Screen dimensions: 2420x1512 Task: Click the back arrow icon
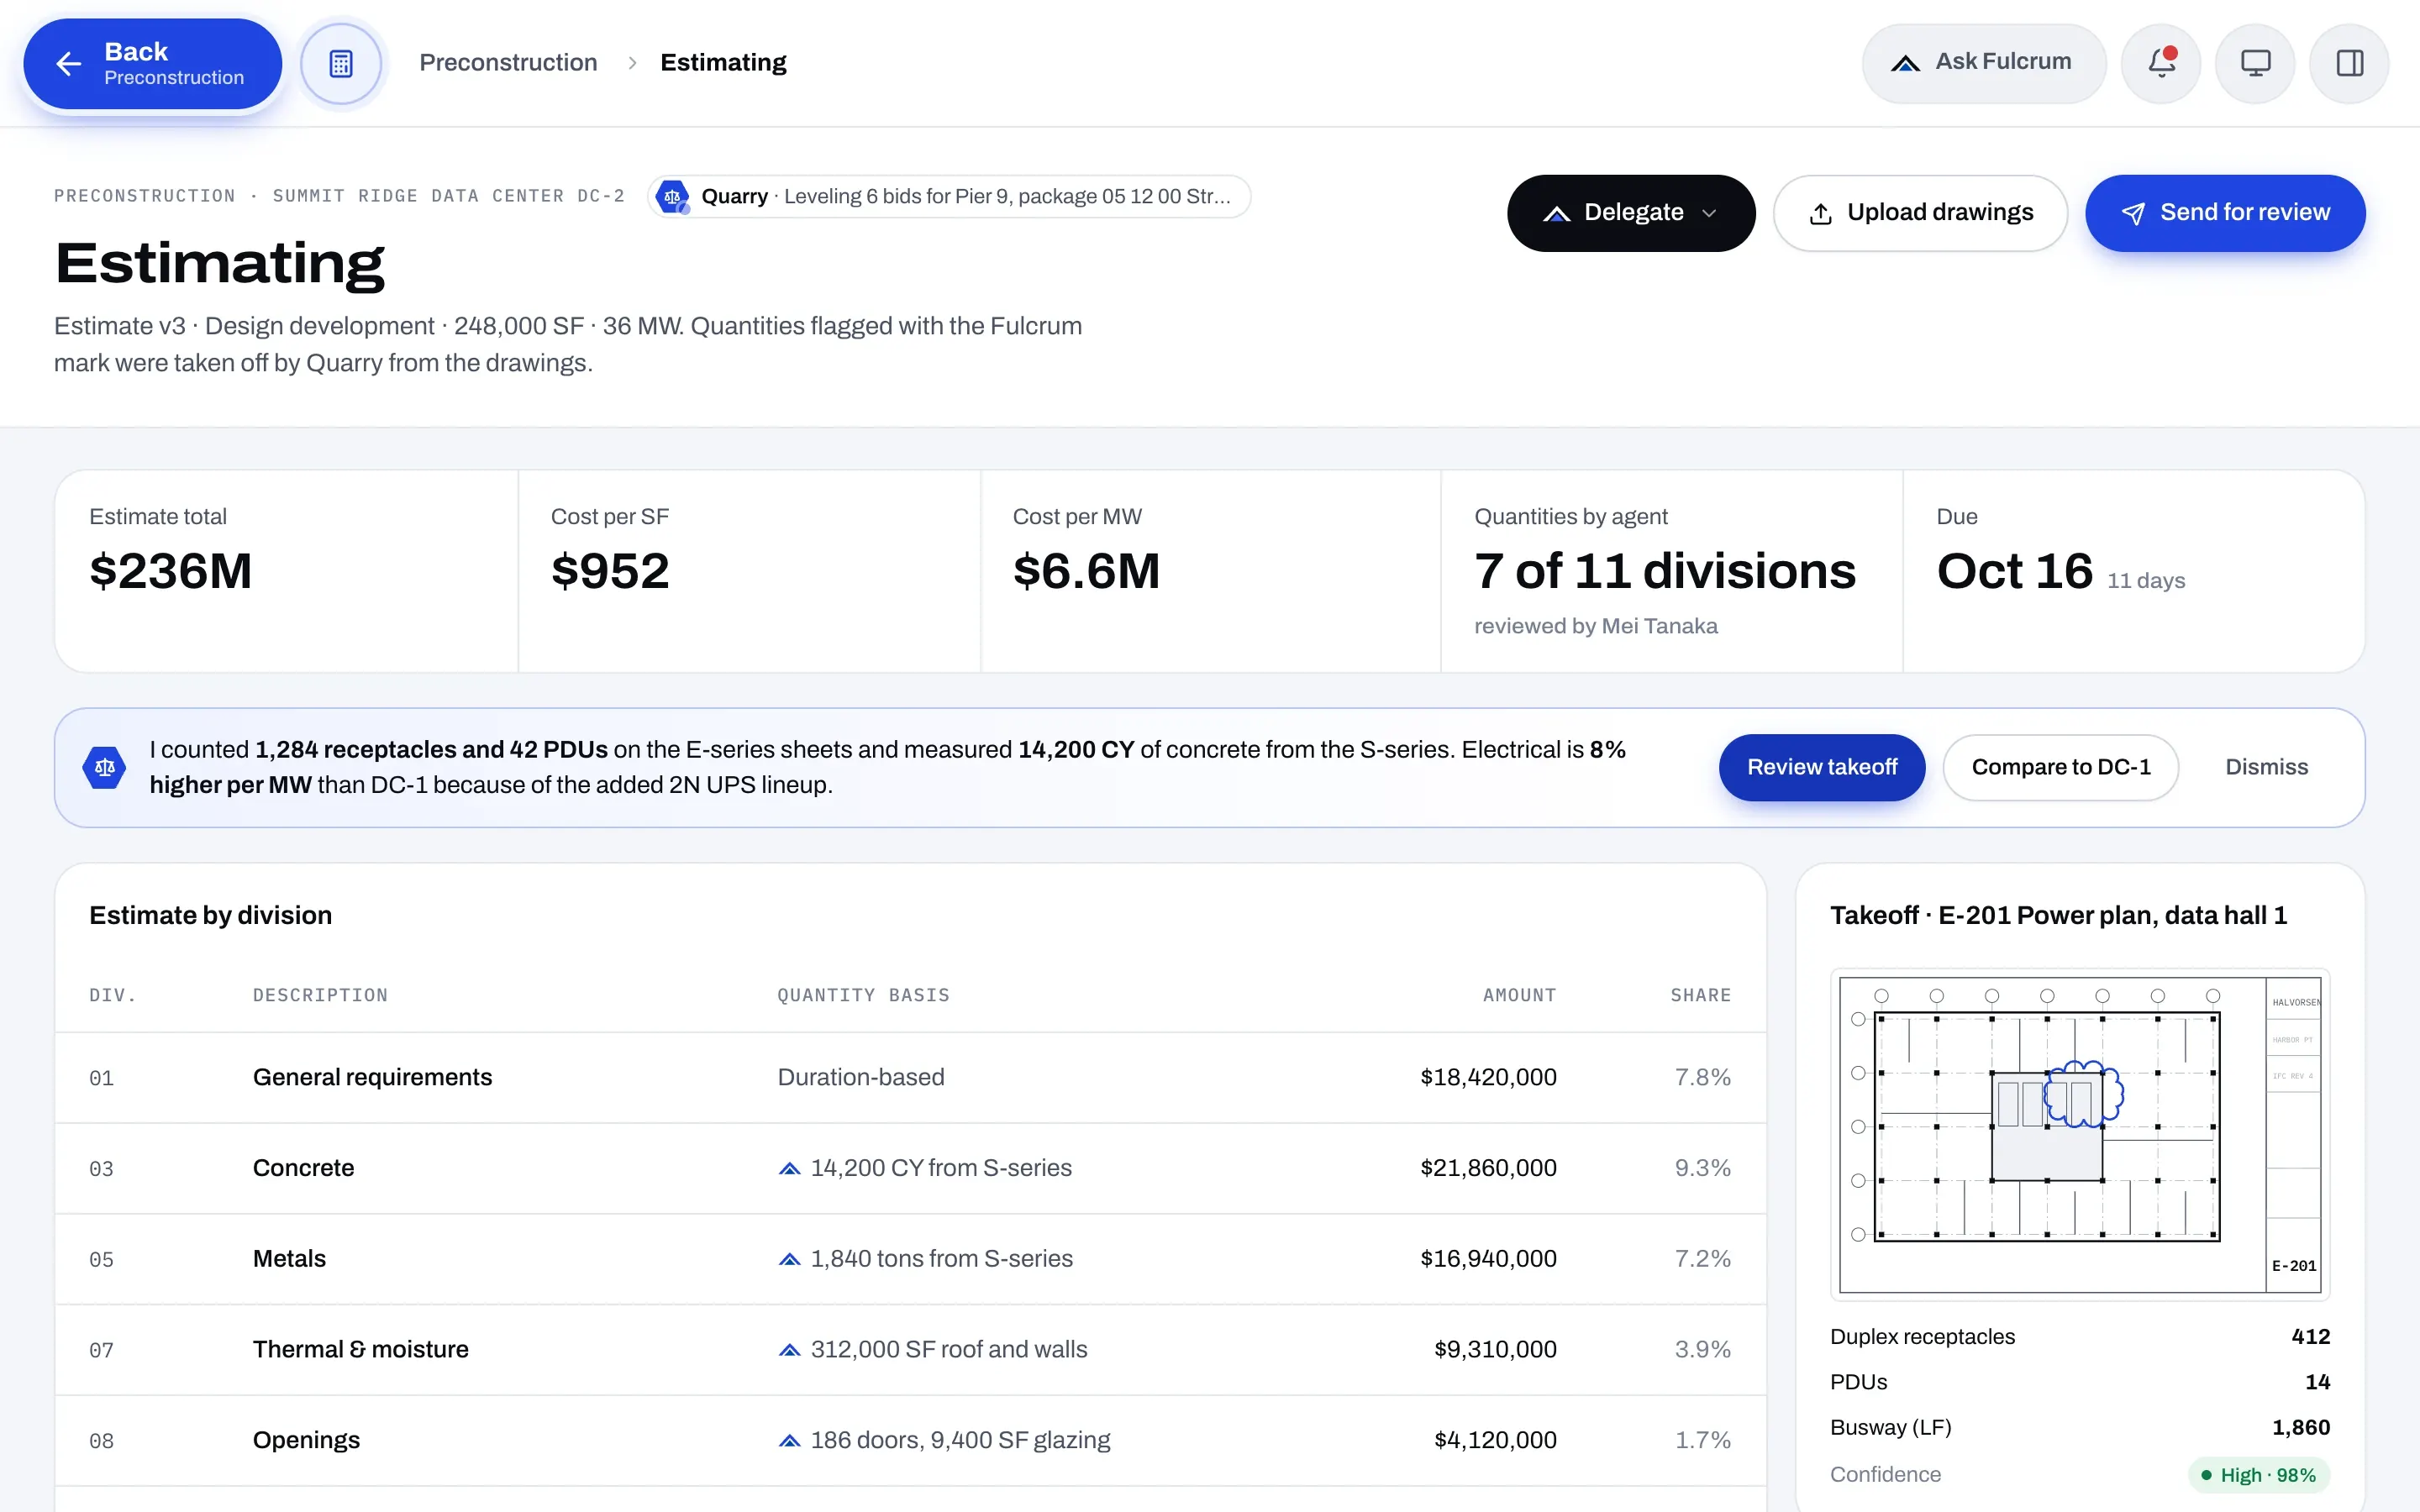(x=68, y=64)
